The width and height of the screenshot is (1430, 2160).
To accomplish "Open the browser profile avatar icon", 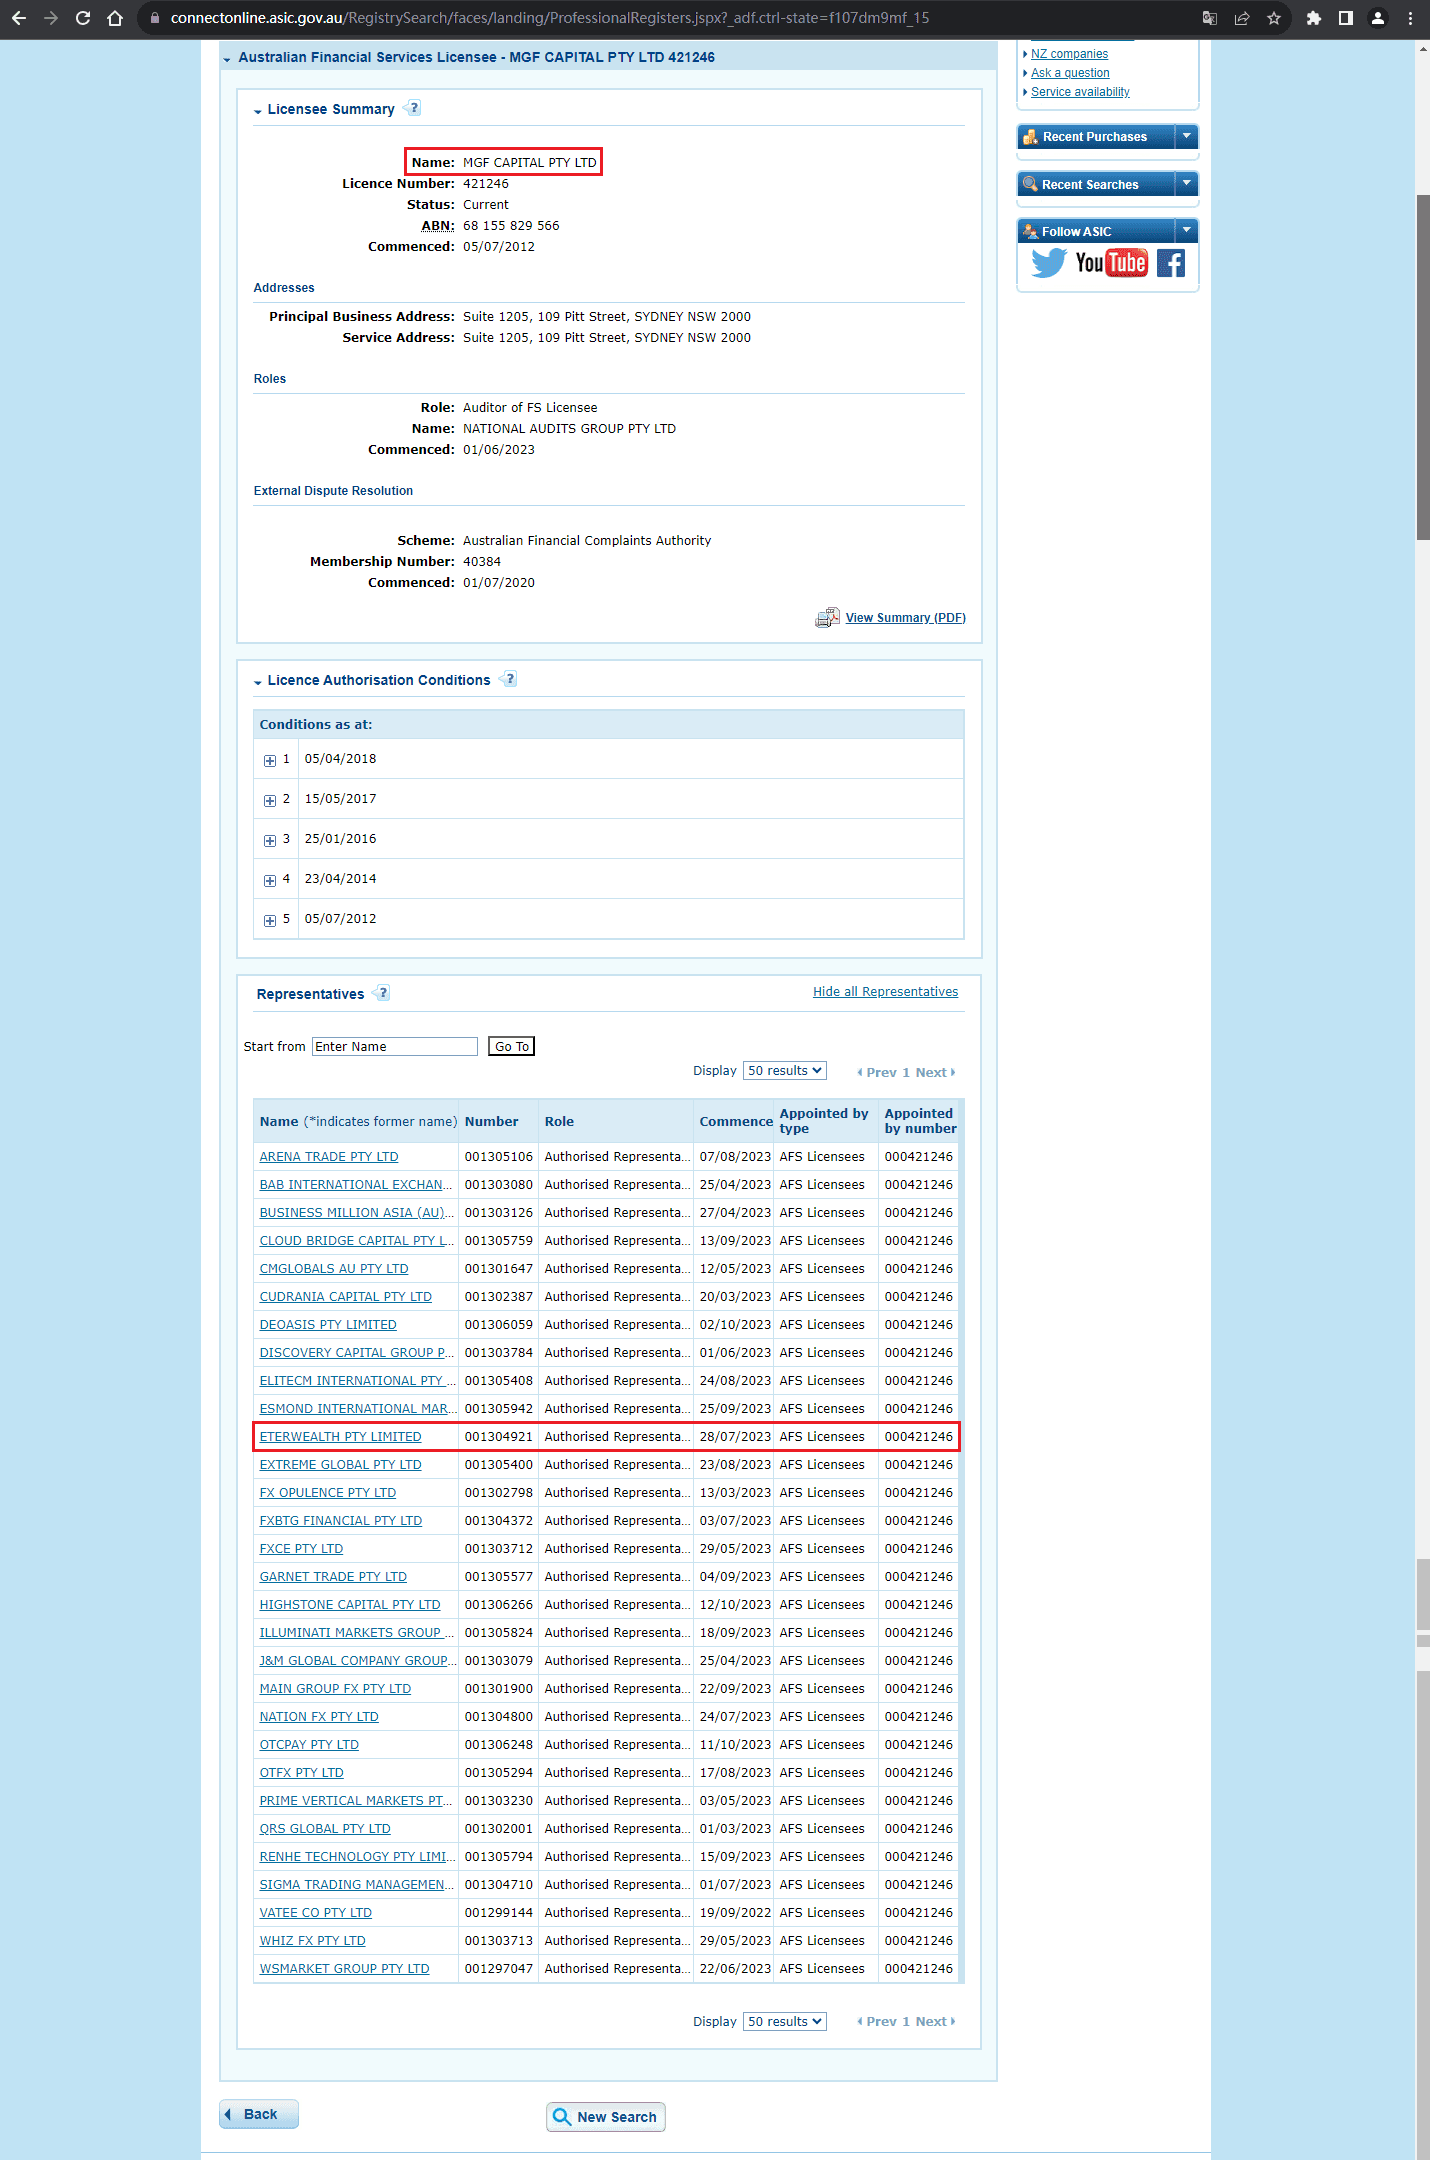I will click(x=1378, y=18).
